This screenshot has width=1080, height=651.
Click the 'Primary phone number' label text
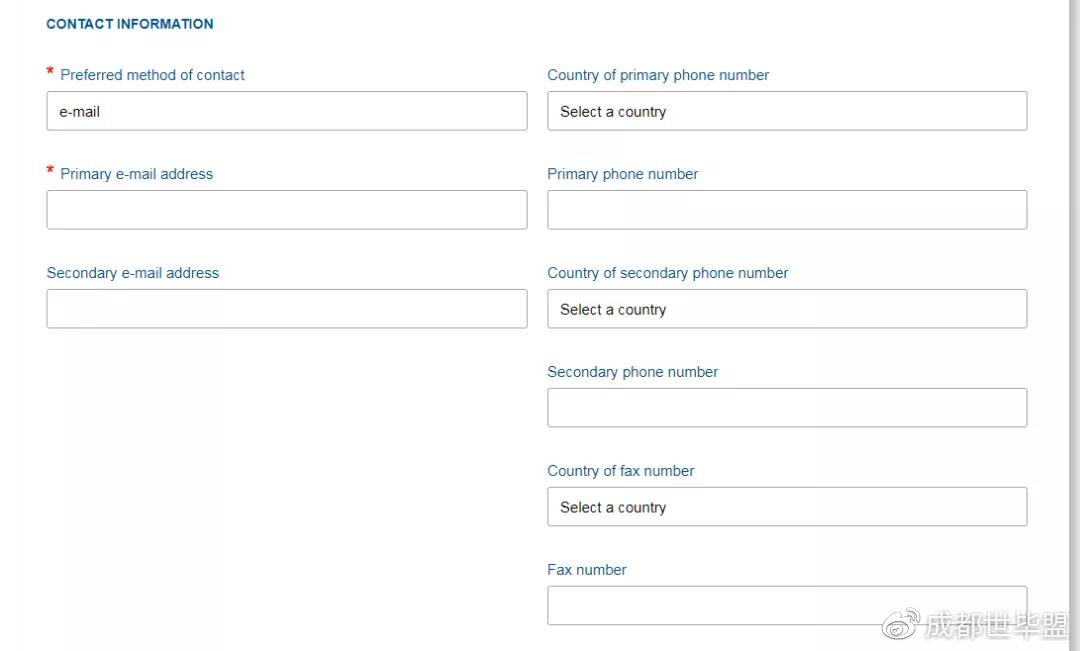[x=622, y=174]
